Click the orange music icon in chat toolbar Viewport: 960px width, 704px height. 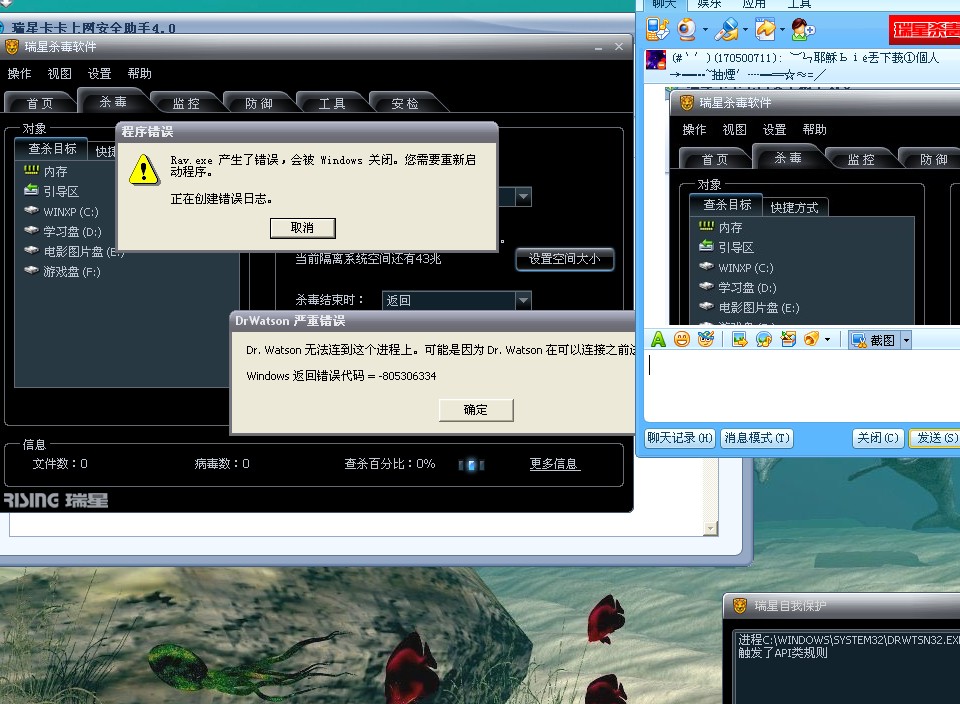click(x=811, y=339)
